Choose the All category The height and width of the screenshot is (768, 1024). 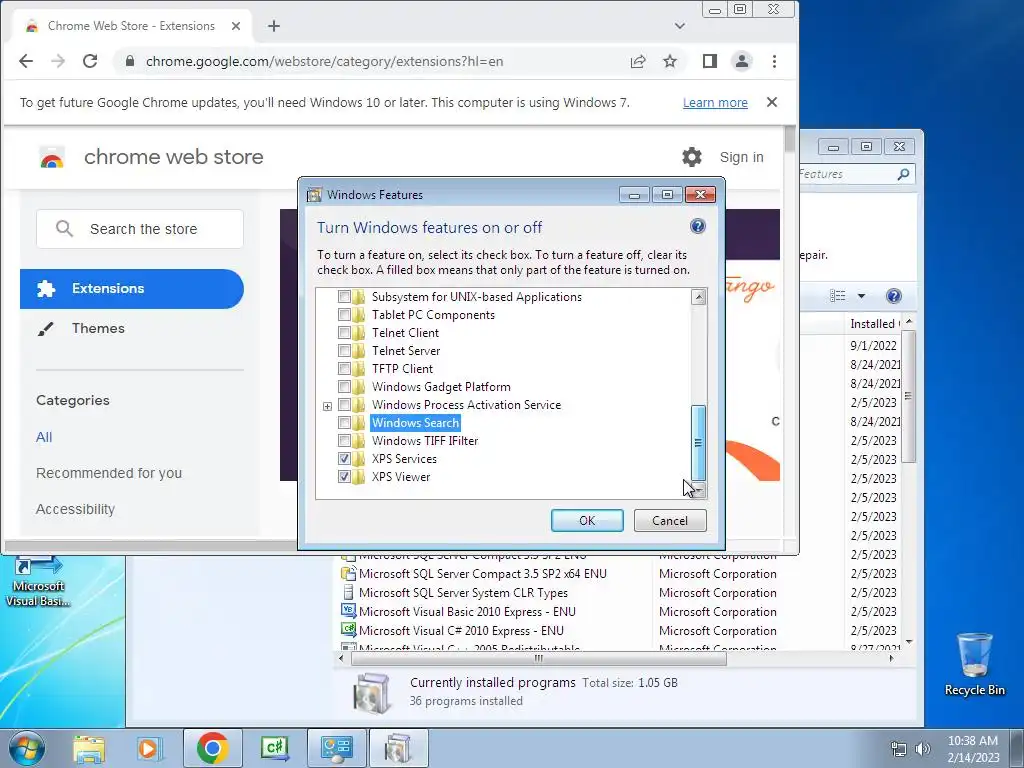[x=44, y=438]
